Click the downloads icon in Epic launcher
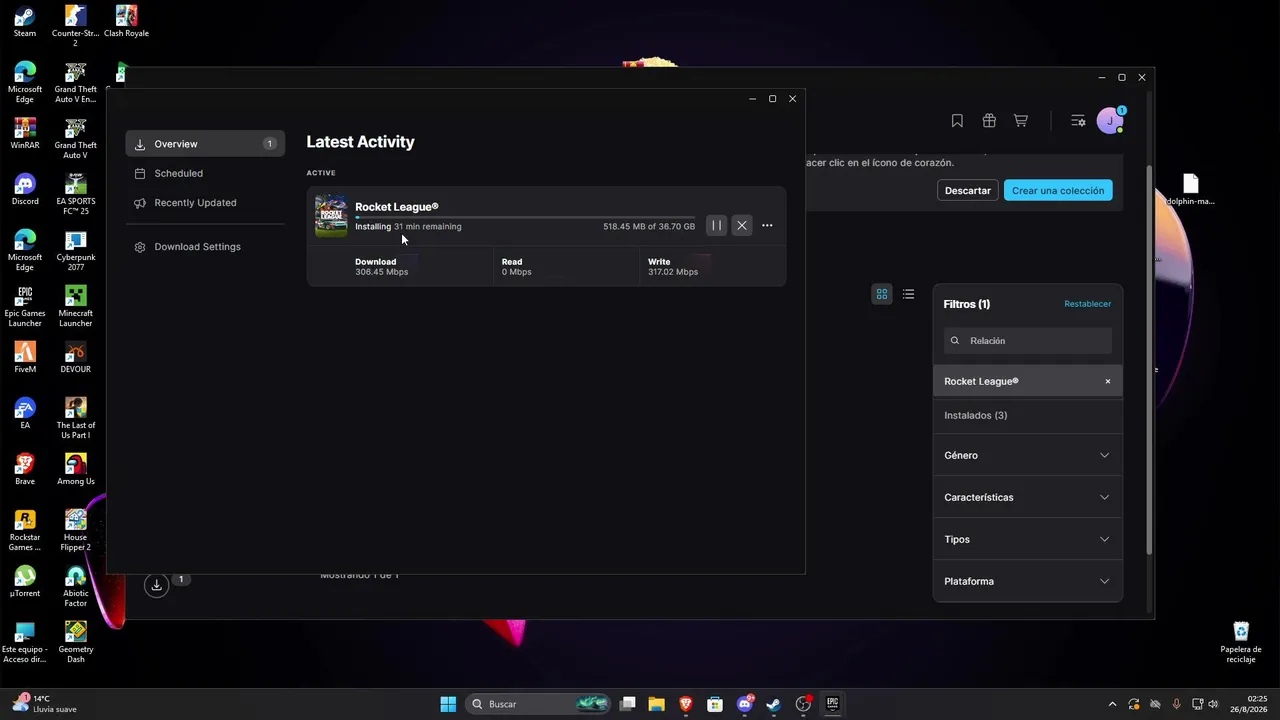1280x720 pixels. [x=156, y=585]
